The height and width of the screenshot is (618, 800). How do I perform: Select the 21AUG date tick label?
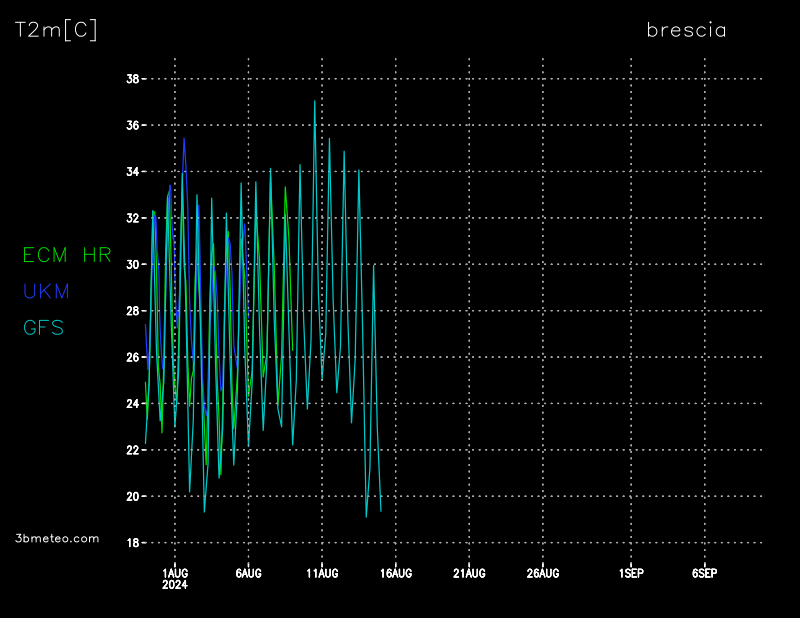[469, 573]
